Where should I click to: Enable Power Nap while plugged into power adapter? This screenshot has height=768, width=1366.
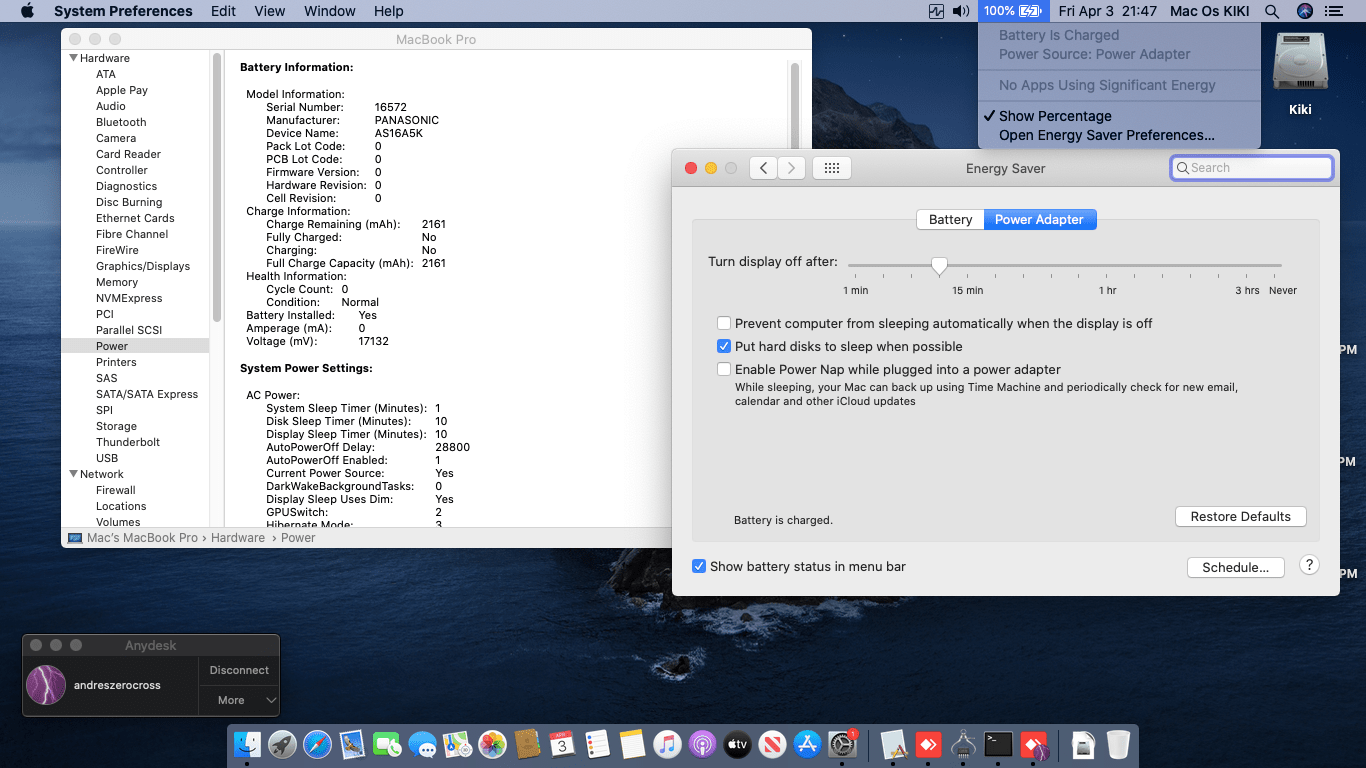click(724, 369)
